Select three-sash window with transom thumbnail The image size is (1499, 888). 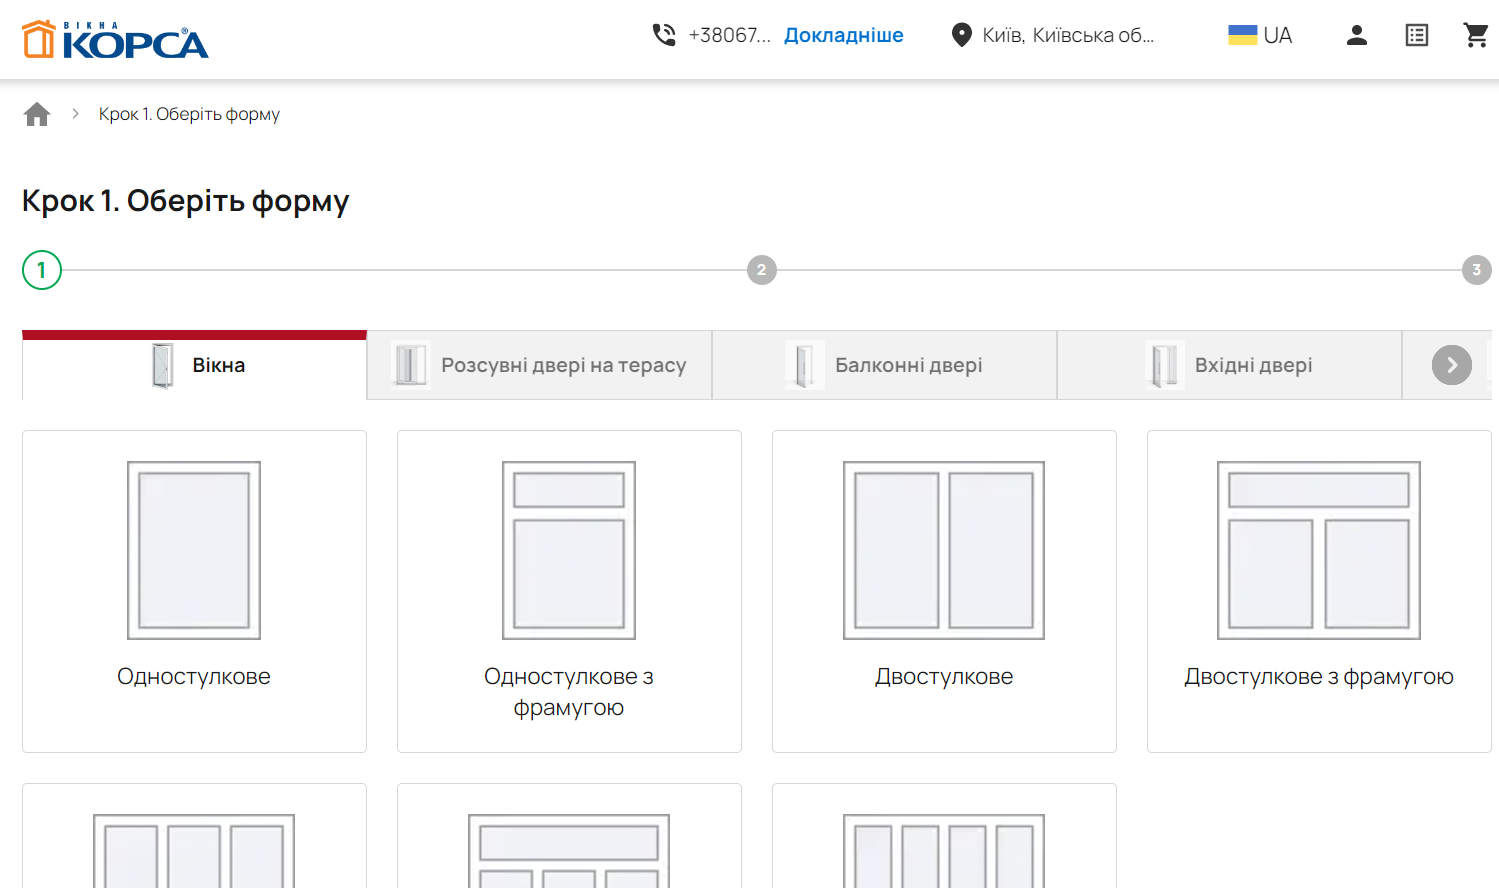(x=569, y=851)
